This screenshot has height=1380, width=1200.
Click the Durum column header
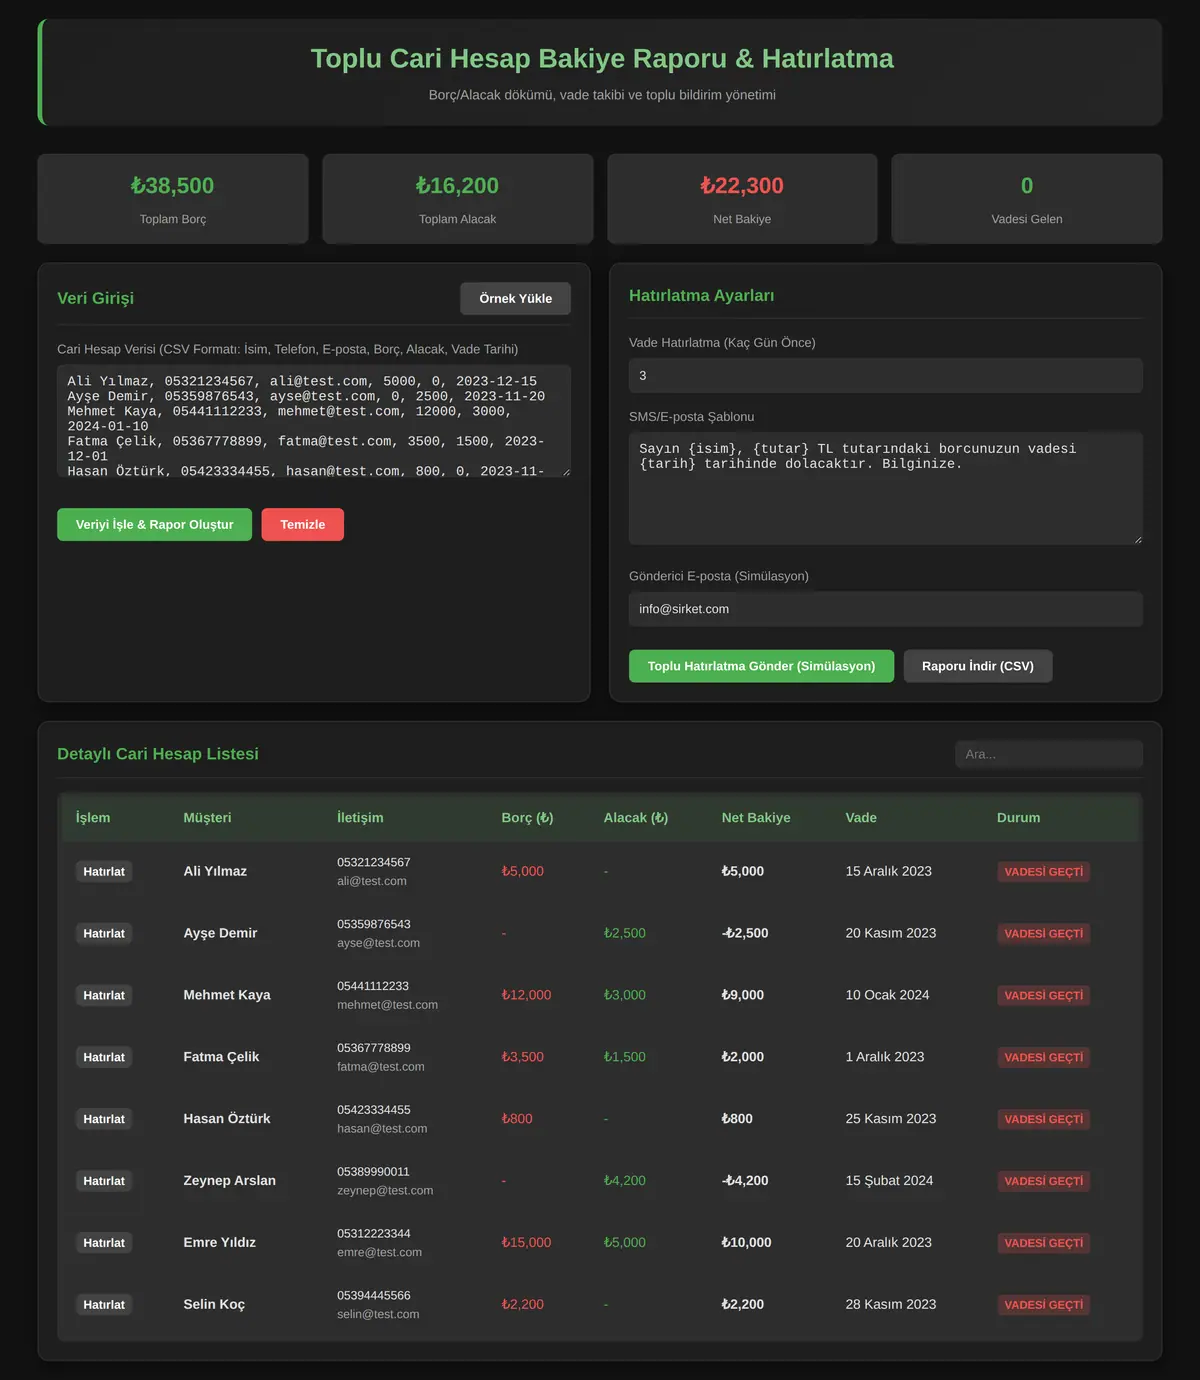[x=1018, y=818]
